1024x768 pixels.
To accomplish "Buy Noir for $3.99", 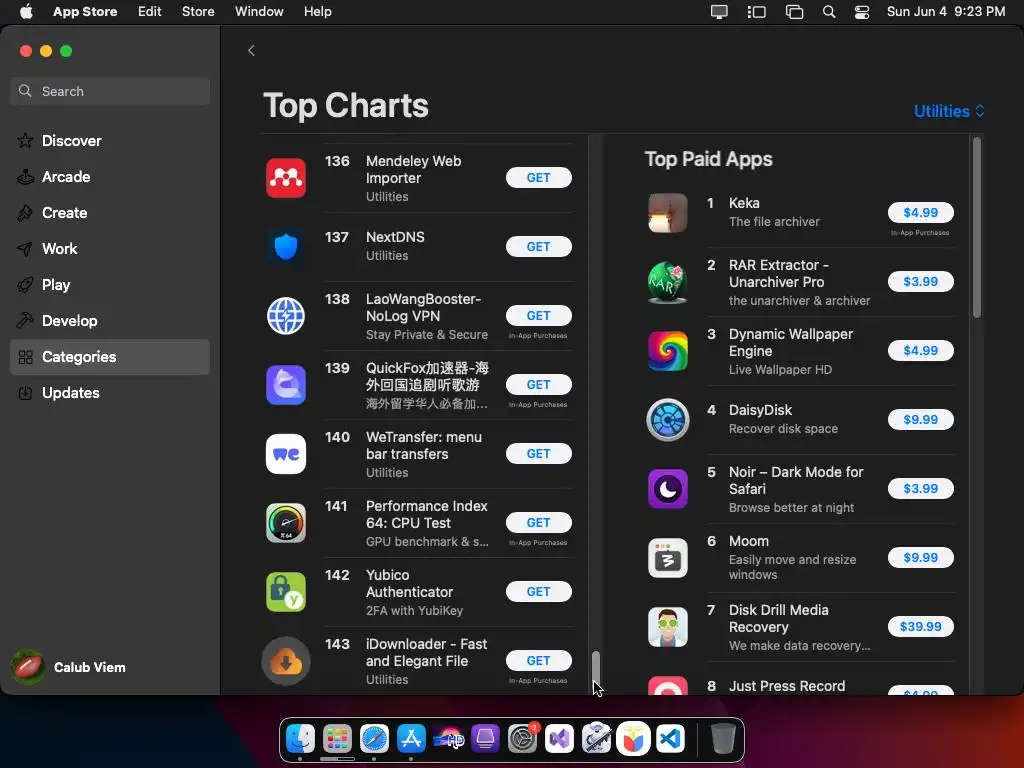I will point(920,488).
